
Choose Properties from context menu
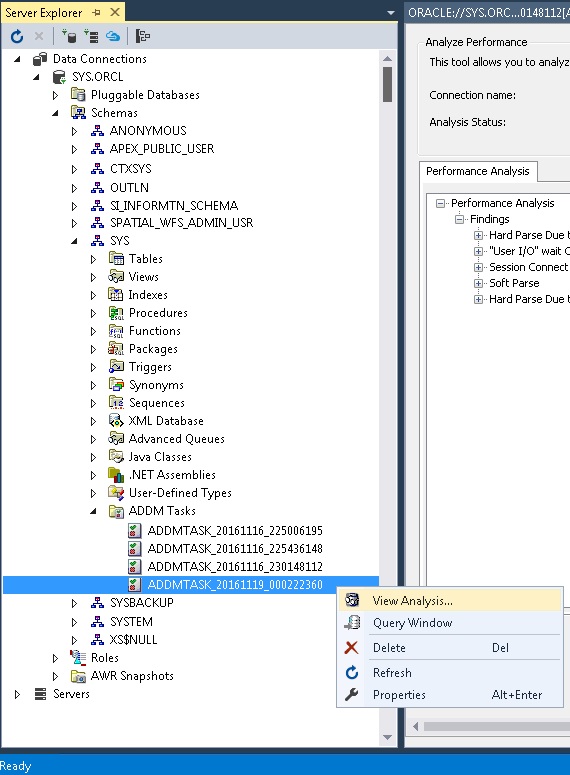point(450,694)
